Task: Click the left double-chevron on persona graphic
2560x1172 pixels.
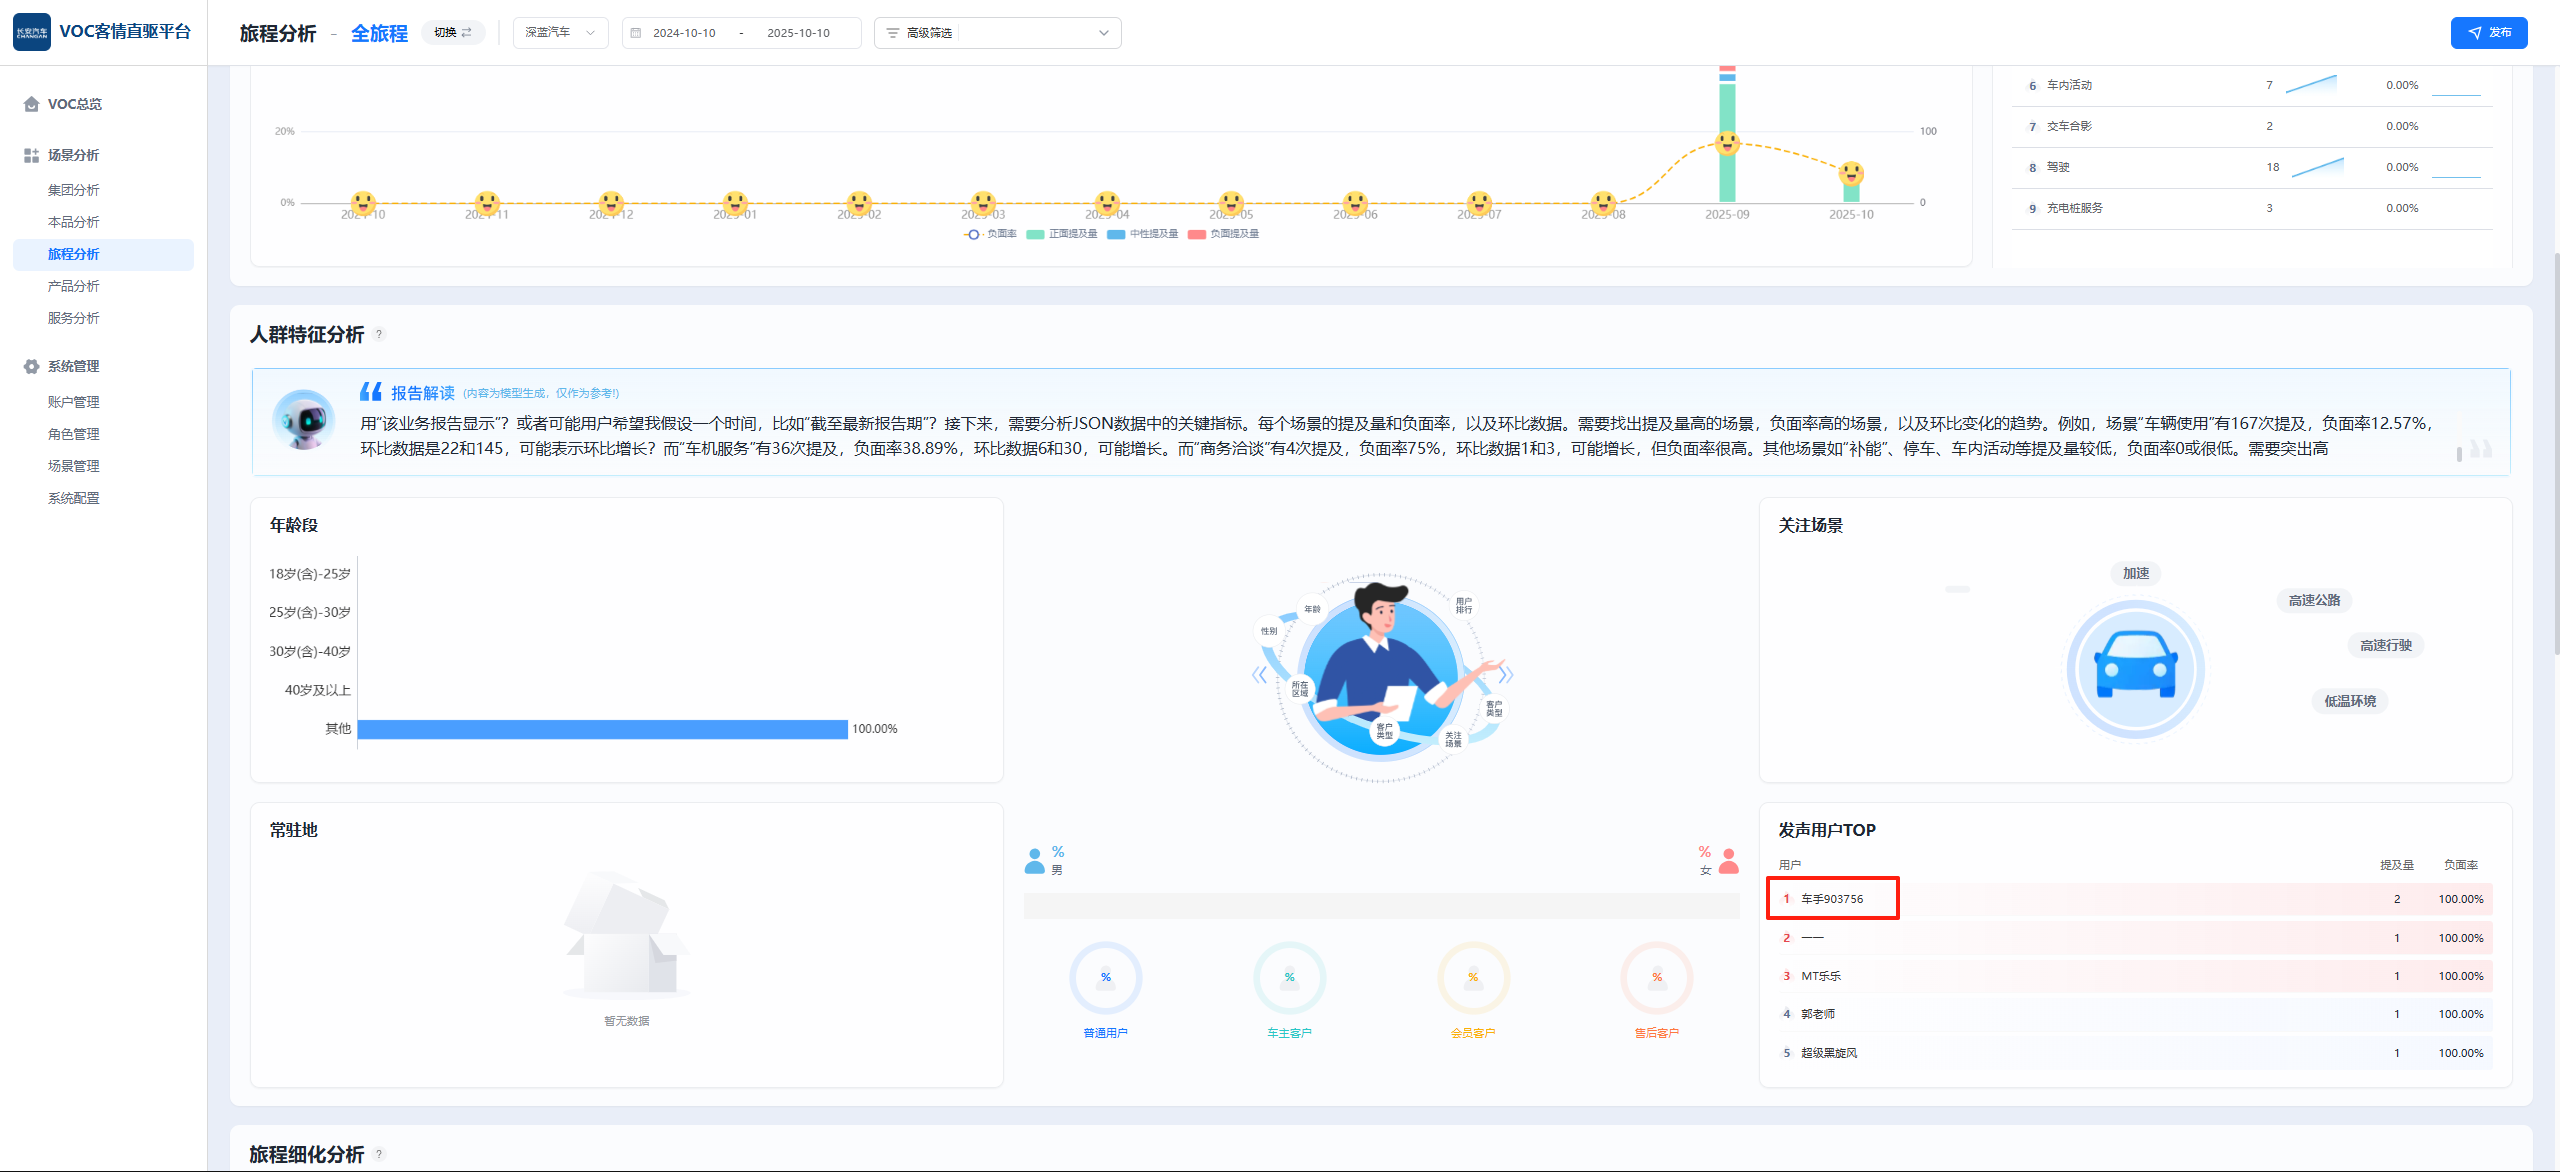Action: pos(1259,675)
